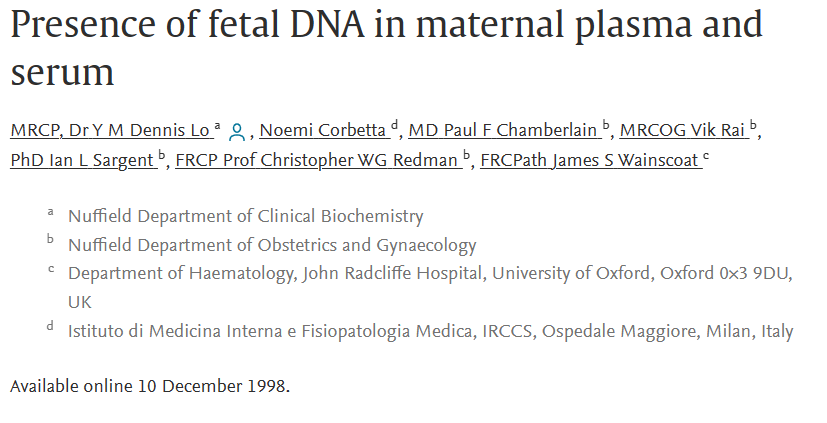Click superscript d after Noemi Corbetta
The width and height of the screenshot is (827, 423).
click(394, 125)
